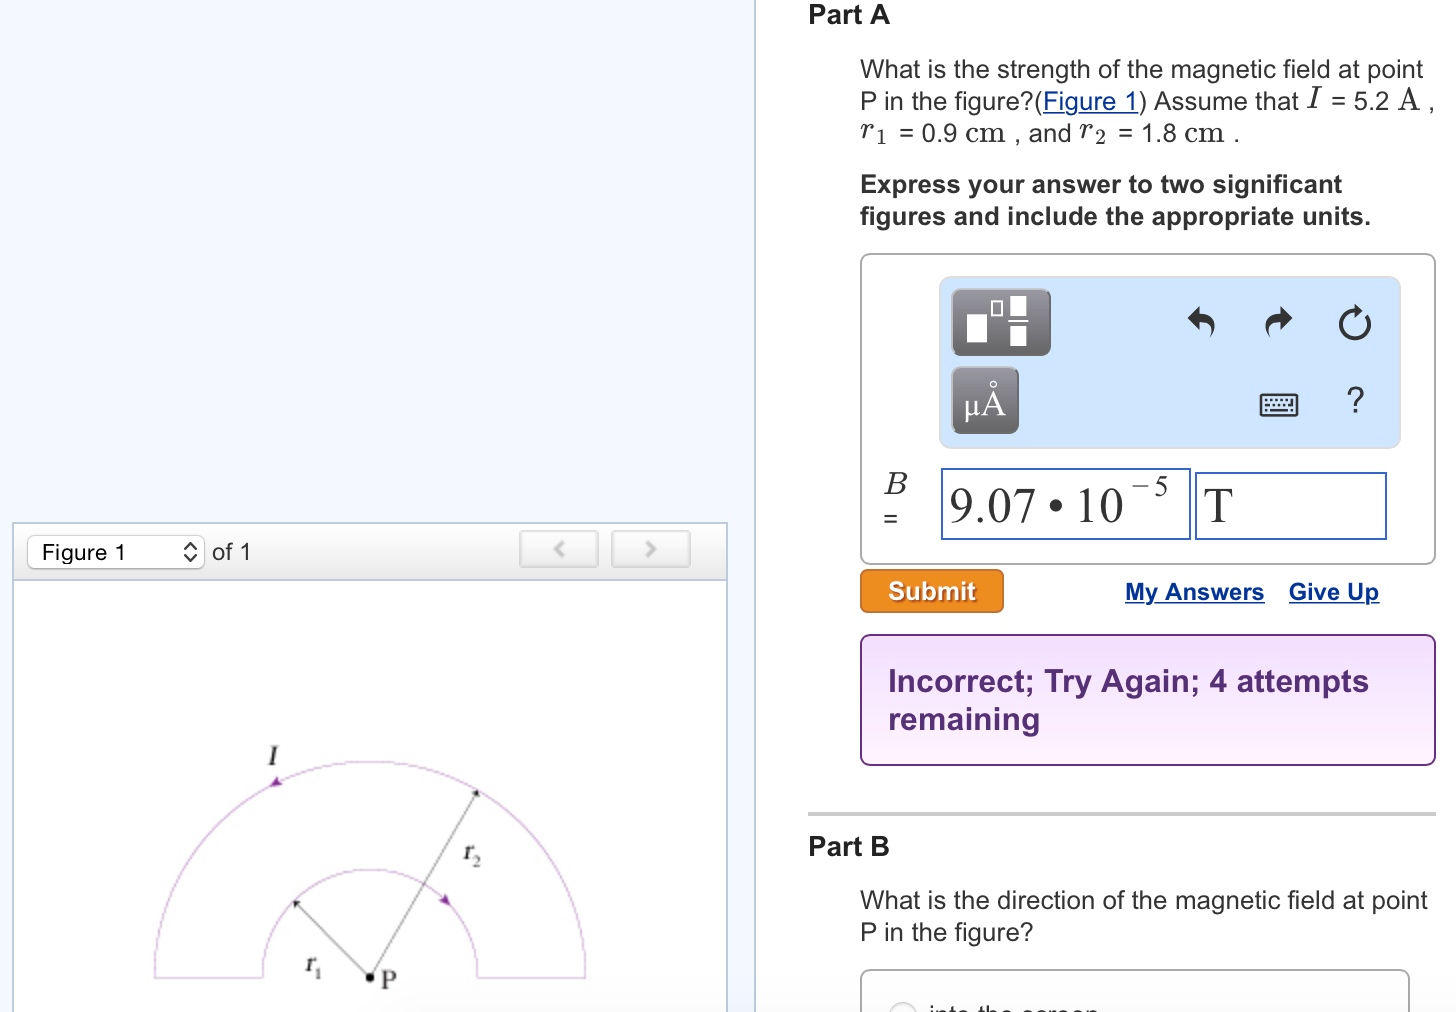Show keyboard shortcuts icon
The height and width of the screenshot is (1012, 1456).
tap(1279, 405)
